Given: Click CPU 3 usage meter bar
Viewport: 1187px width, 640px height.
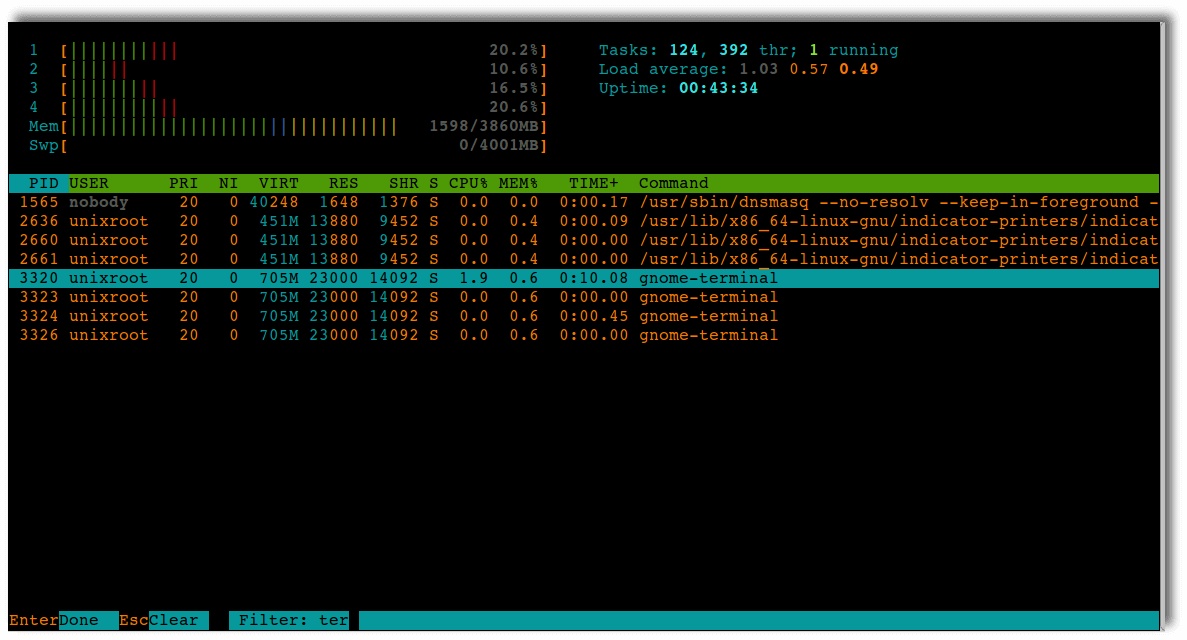Looking at the screenshot, I should (304, 89).
